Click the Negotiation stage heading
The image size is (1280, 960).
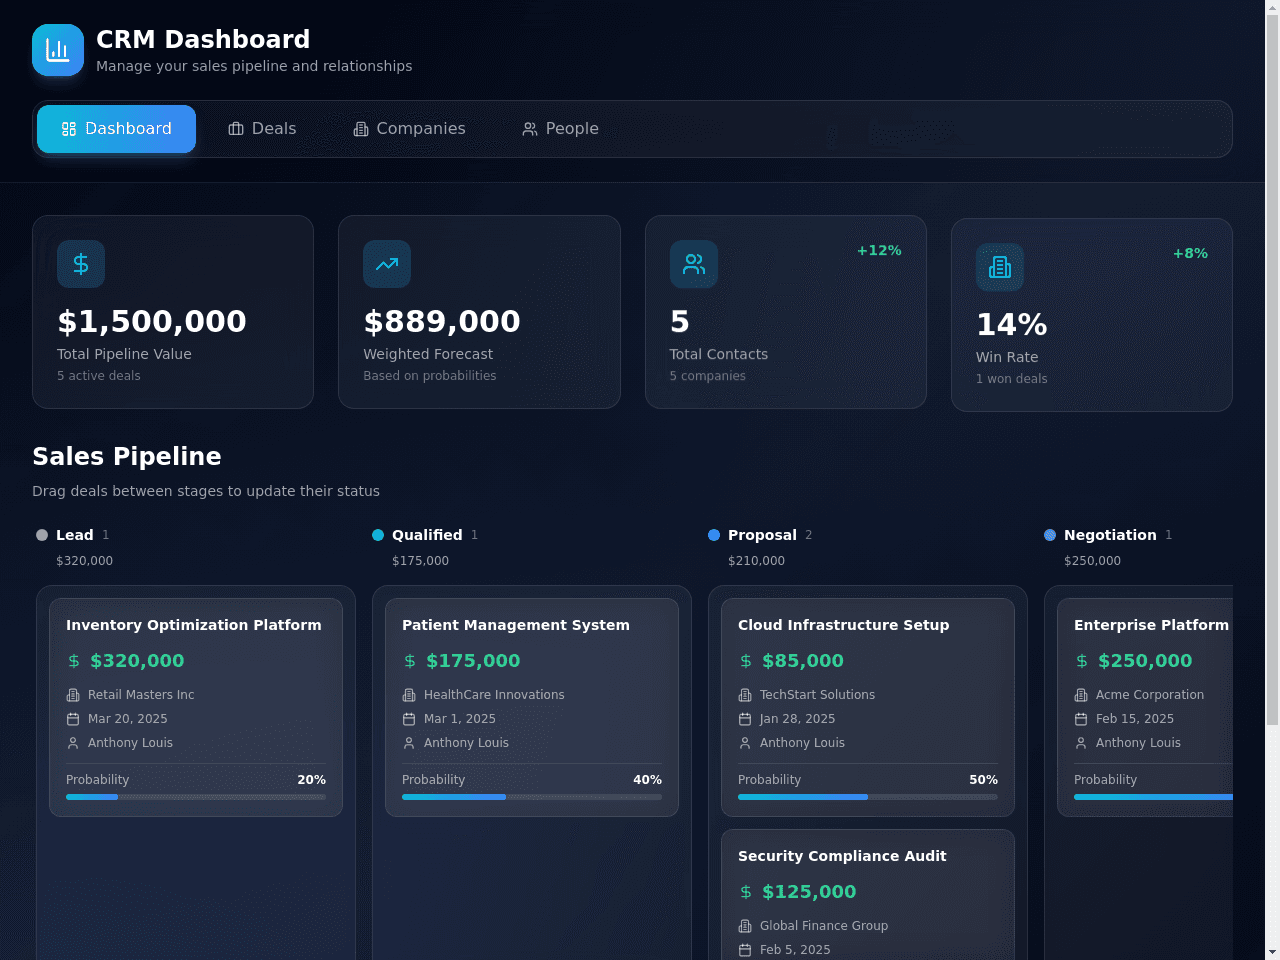tap(1110, 535)
